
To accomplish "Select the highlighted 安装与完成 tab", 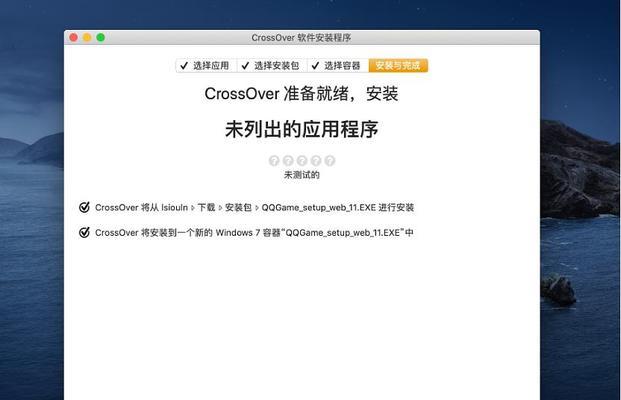I will pyautogui.click(x=398, y=66).
